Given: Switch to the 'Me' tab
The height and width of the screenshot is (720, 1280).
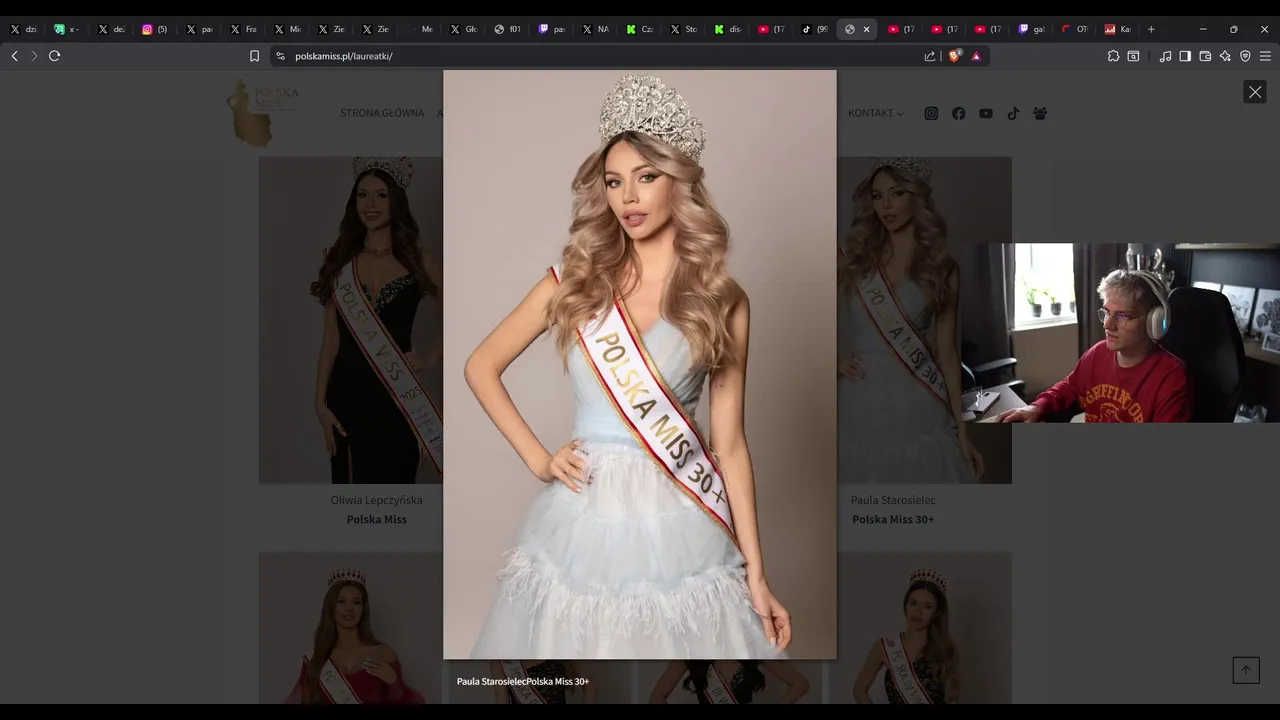Looking at the screenshot, I should [x=420, y=29].
